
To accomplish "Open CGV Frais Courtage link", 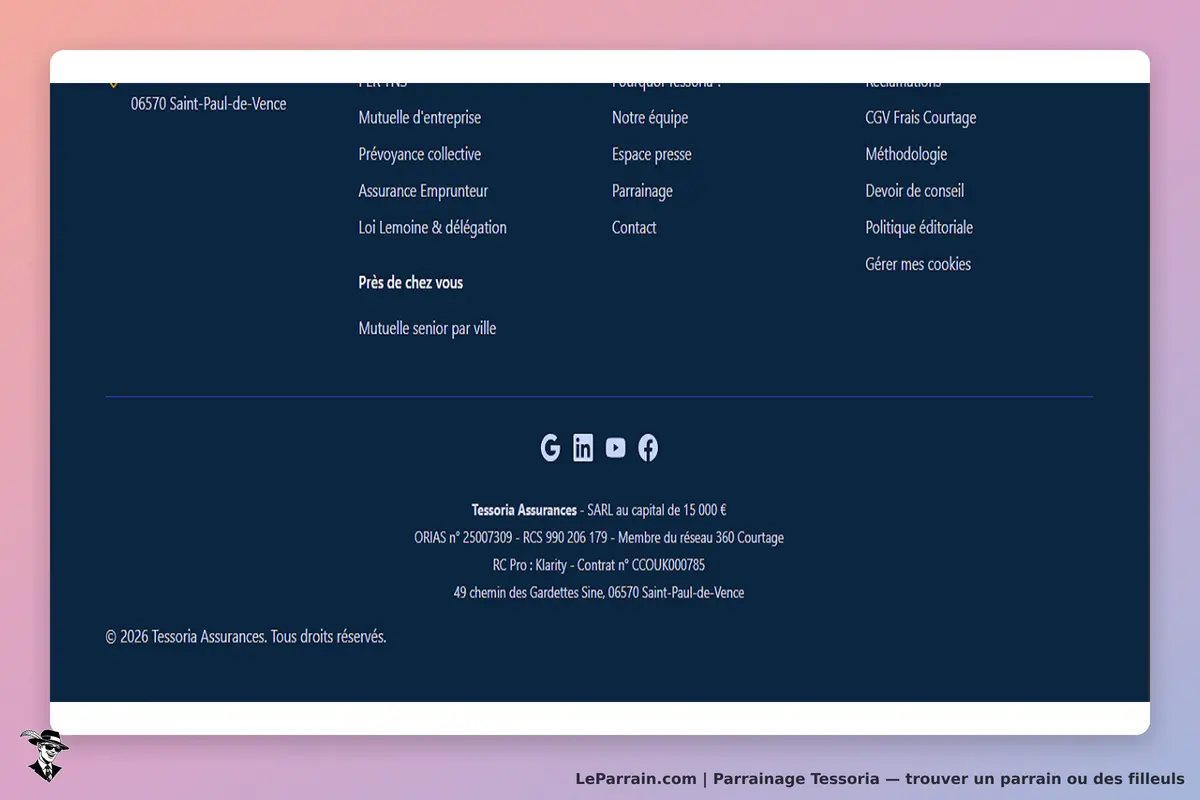I will [921, 118].
